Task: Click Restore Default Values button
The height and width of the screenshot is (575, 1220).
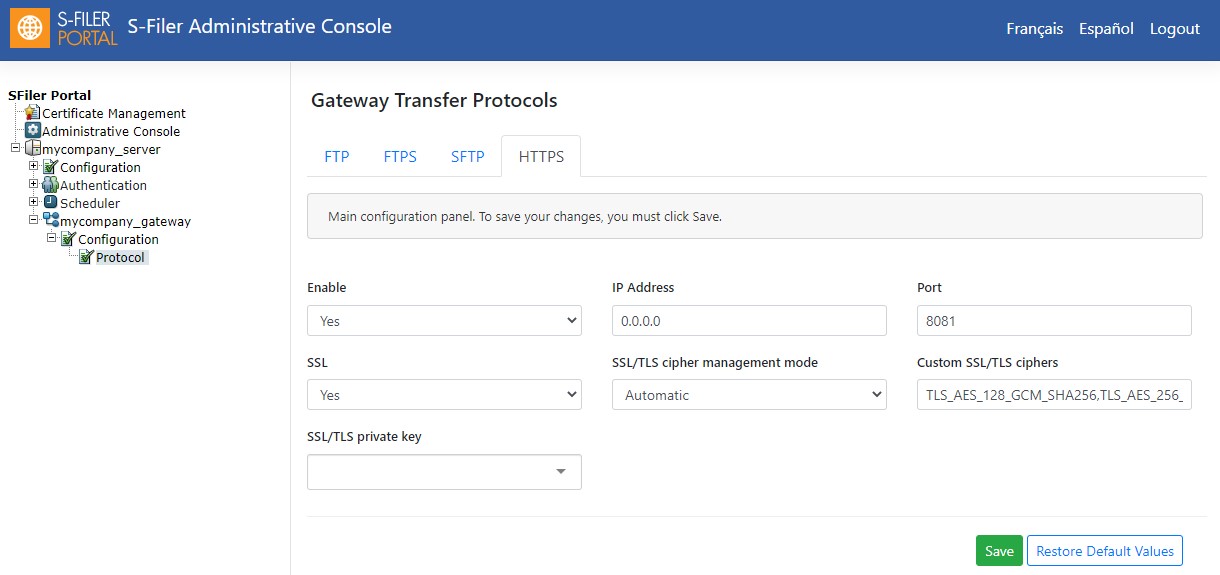Action: 1105,551
